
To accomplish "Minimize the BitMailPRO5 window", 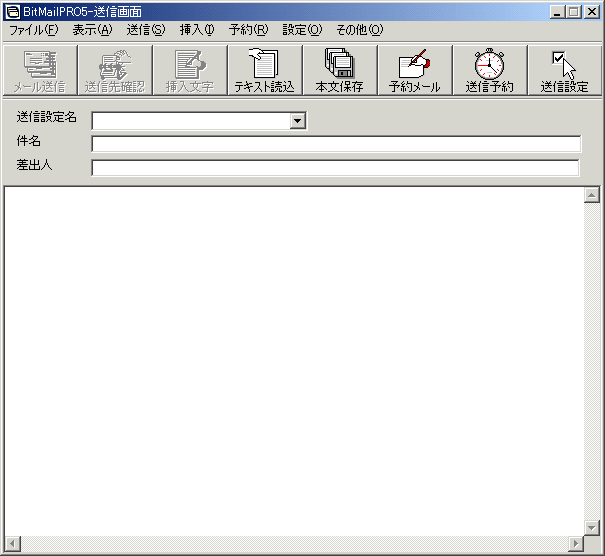I will click(x=557, y=12).
